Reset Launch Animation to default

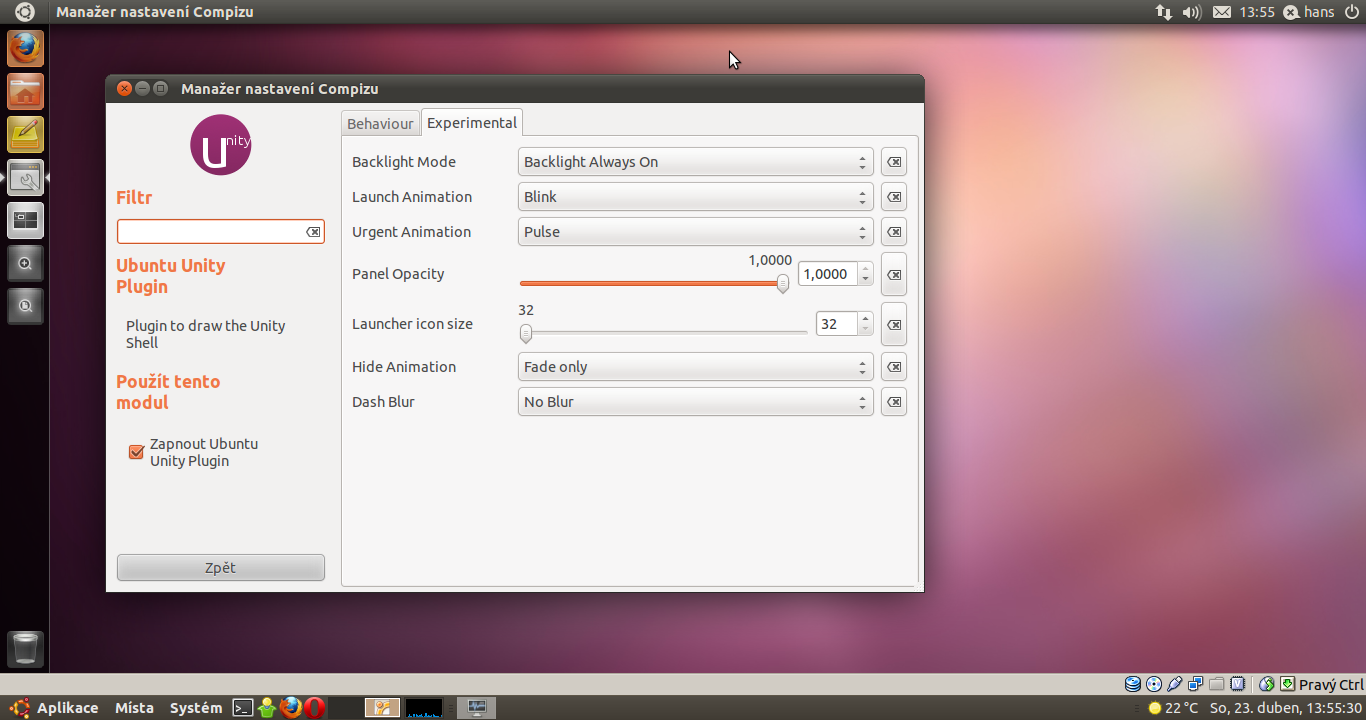[x=894, y=197]
